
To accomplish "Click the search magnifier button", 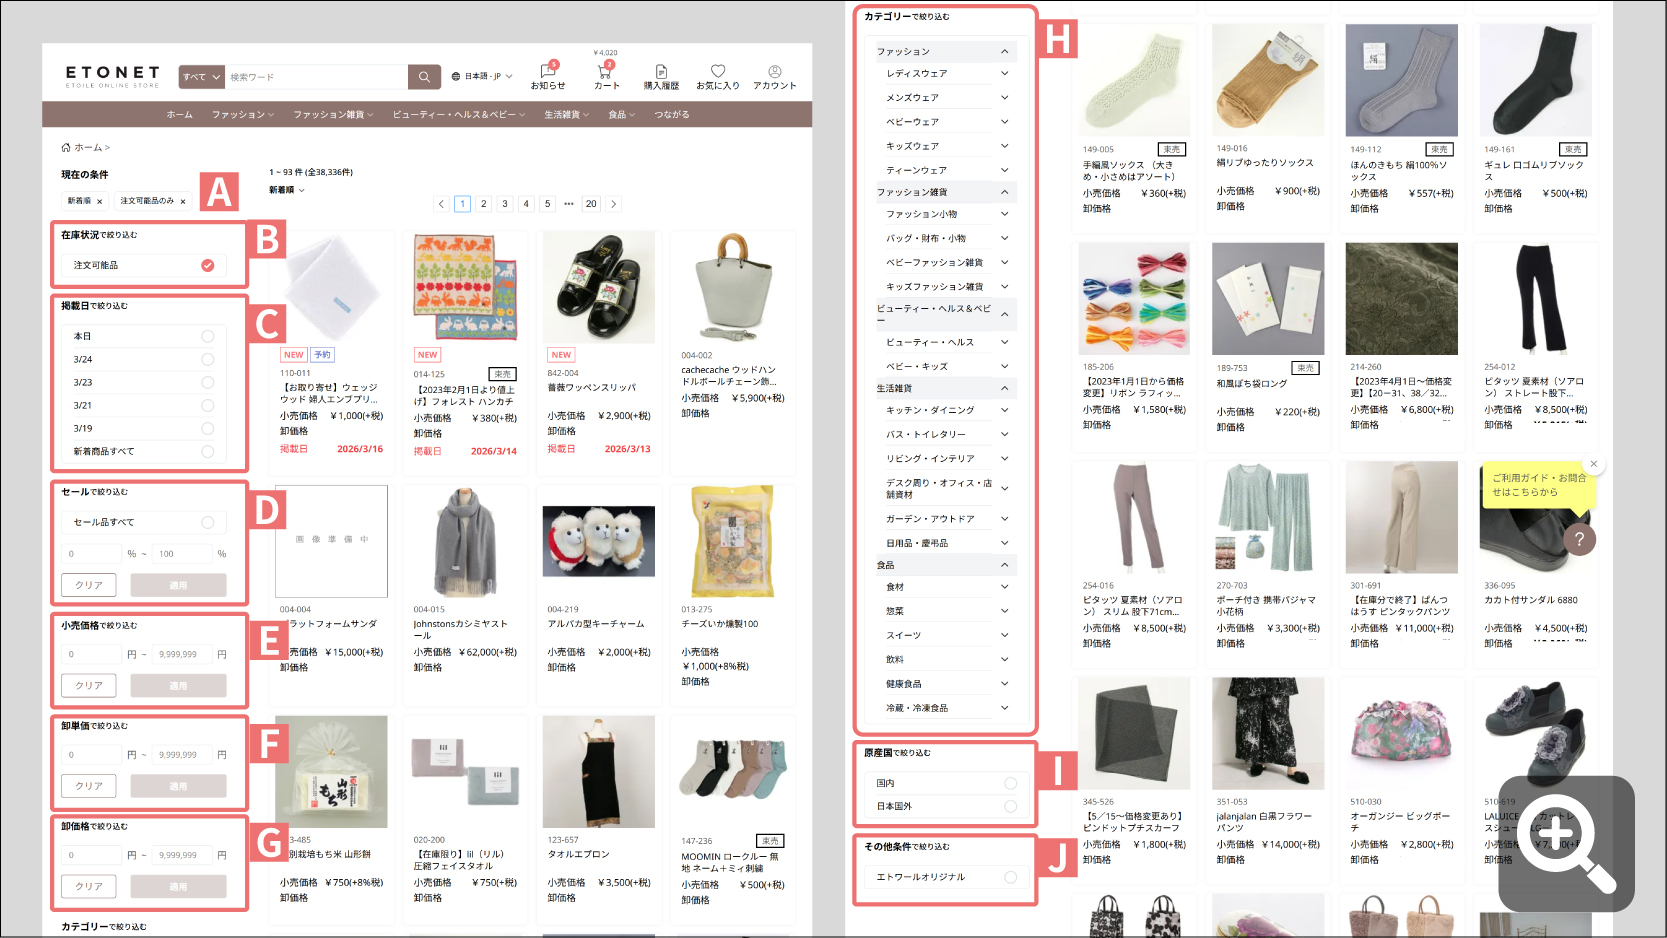I will 424,77.
